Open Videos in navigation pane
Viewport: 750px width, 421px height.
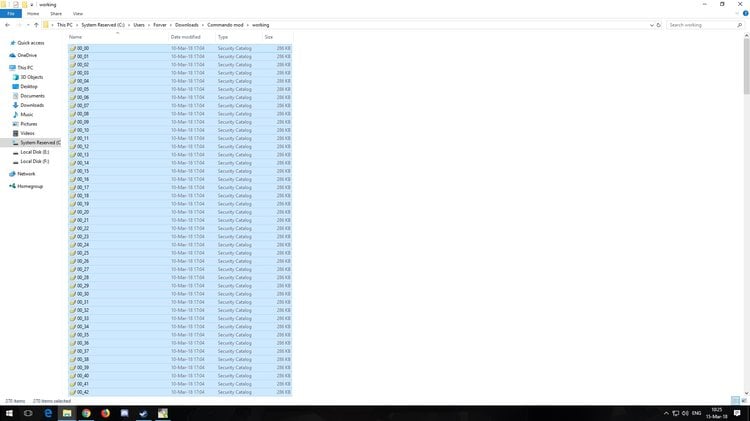(x=27, y=133)
